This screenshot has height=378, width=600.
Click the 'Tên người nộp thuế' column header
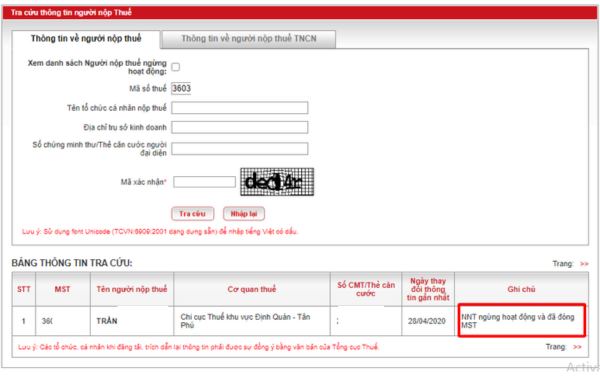click(x=132, y=289)
